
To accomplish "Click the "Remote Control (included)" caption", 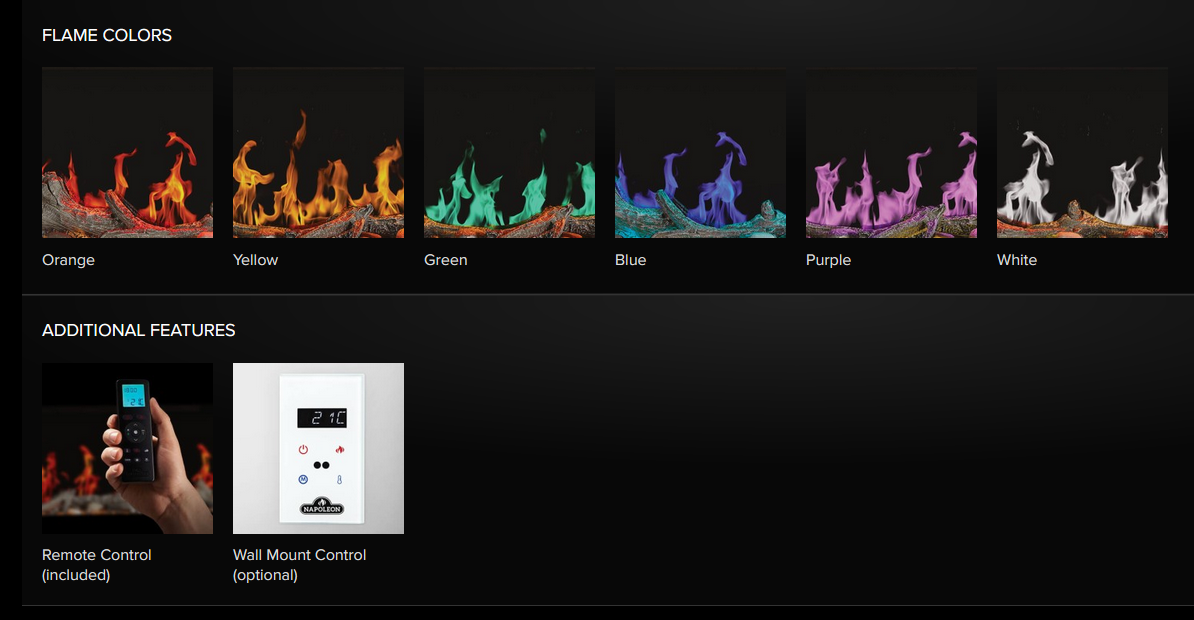I will coord(97,565).
